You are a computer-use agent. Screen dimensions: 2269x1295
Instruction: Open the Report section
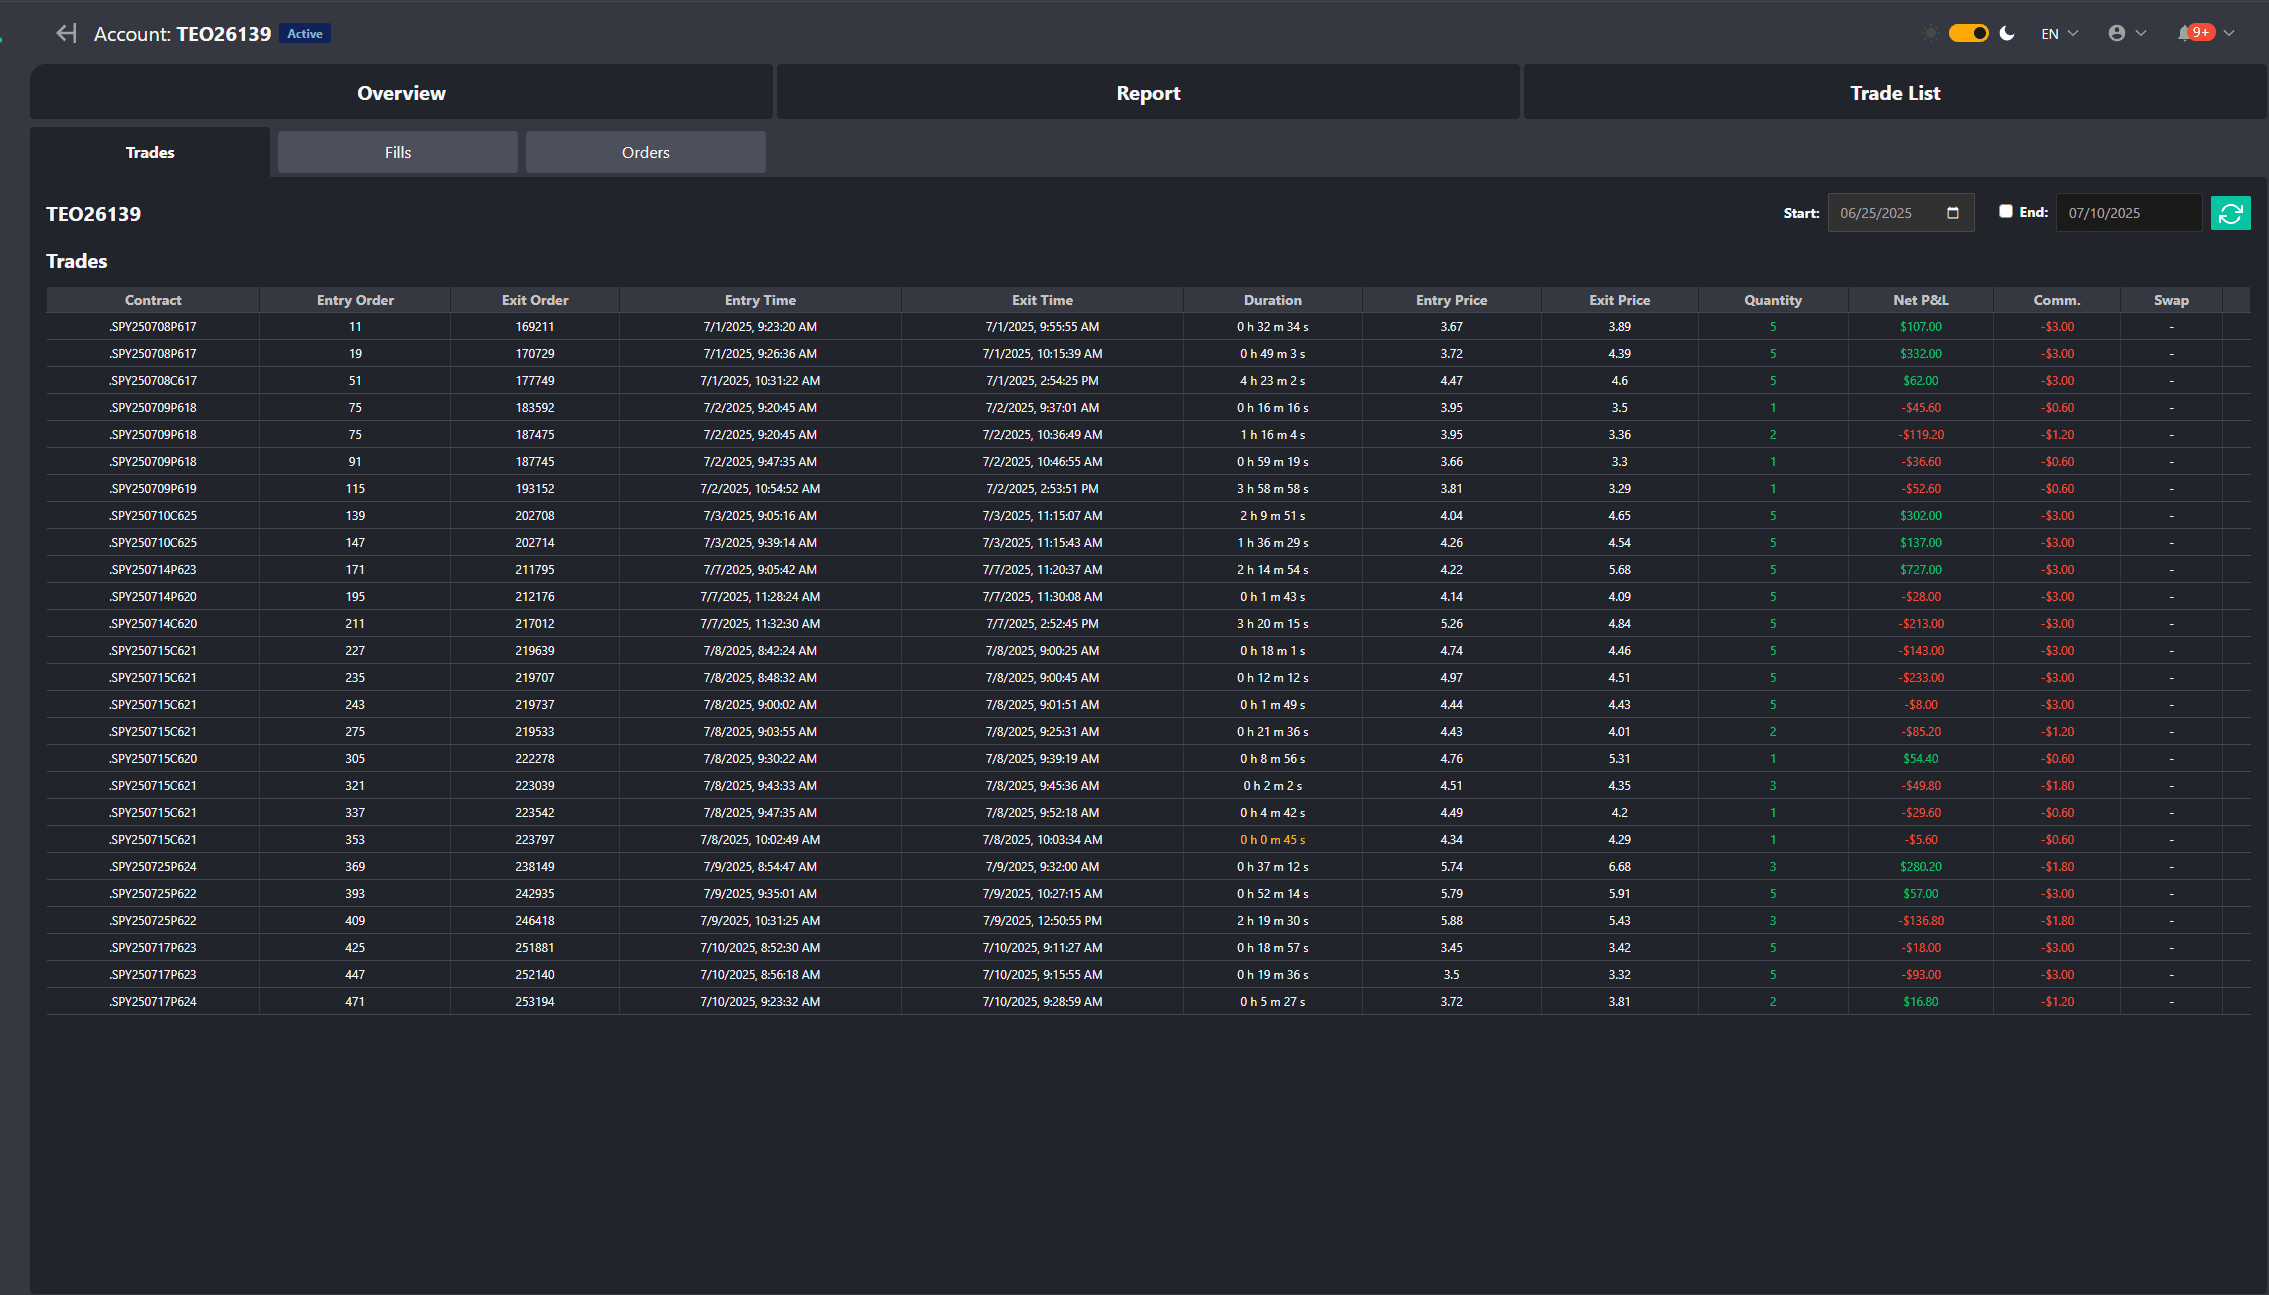coord(1148,93)
